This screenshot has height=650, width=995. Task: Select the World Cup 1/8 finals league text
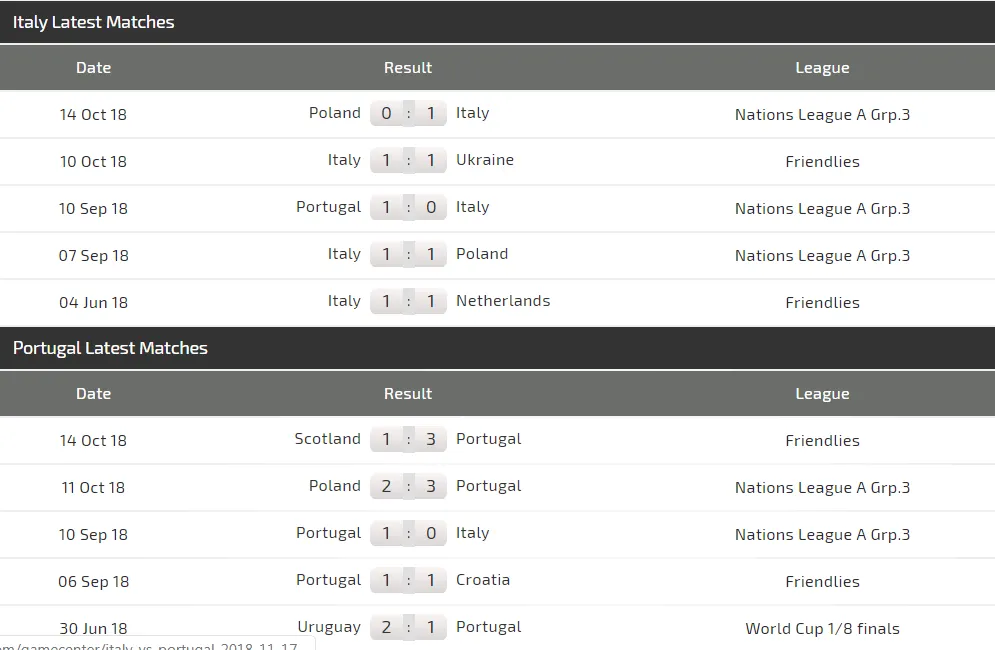click(822, 628)
